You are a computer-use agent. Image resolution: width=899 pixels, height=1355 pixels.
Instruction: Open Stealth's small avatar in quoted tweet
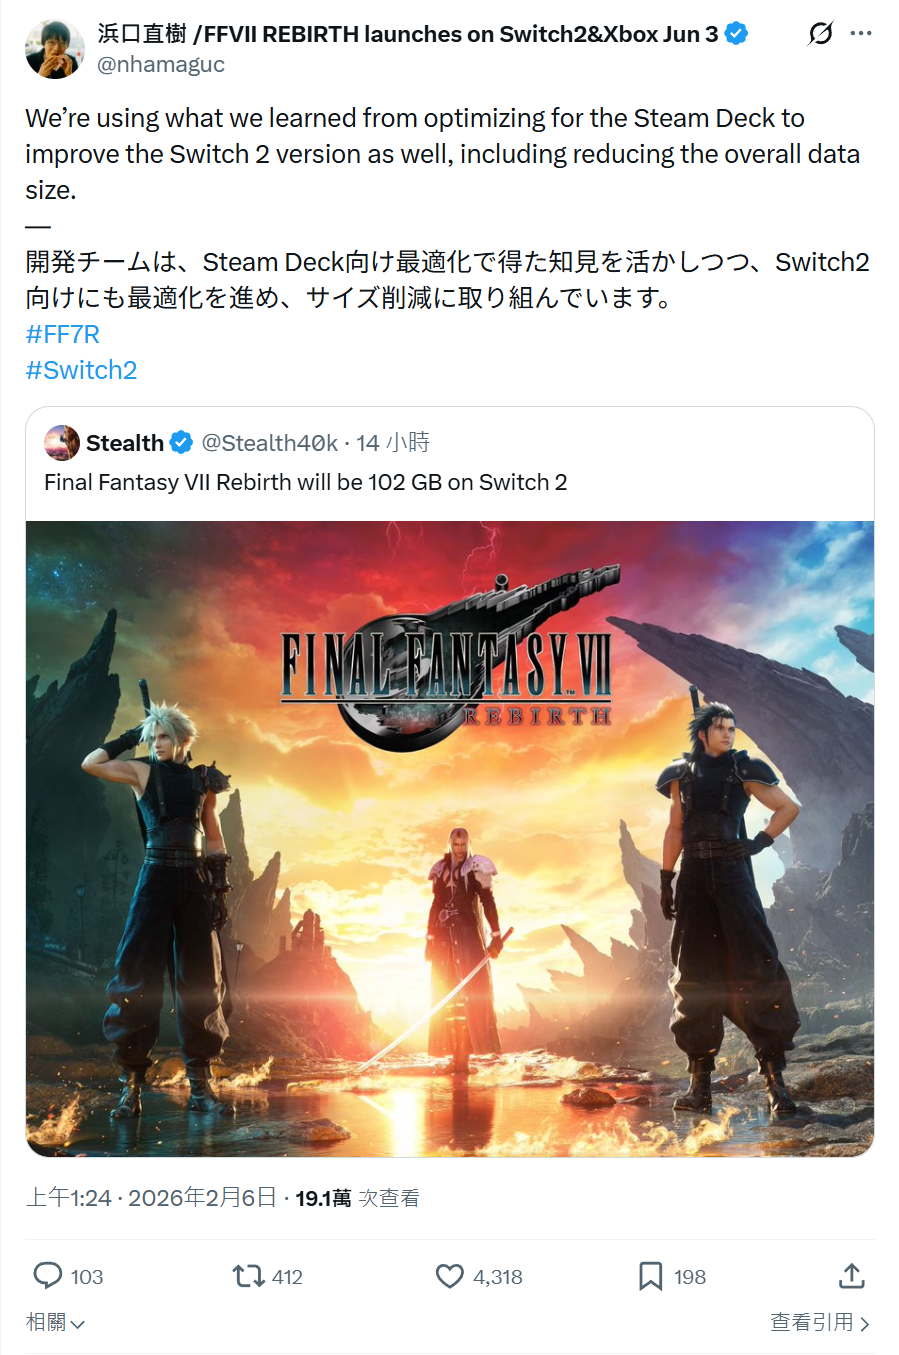tap(62, 442)
